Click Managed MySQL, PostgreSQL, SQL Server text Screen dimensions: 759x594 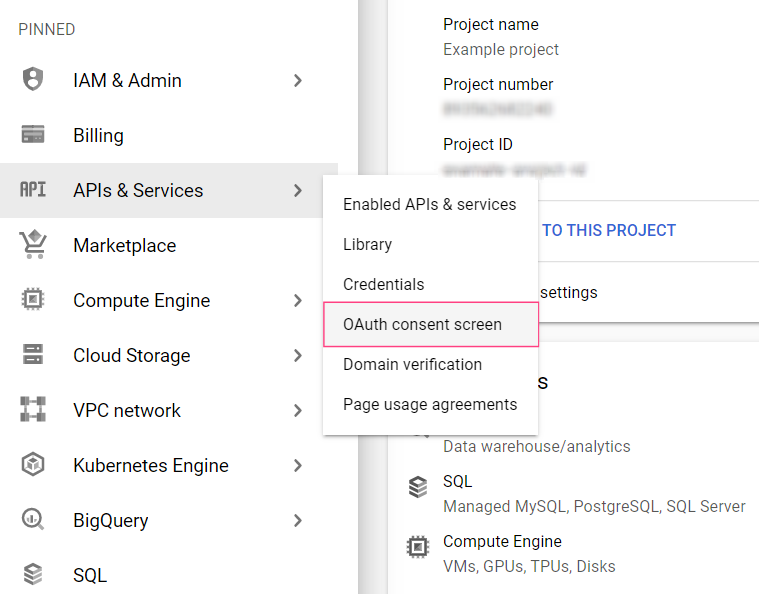click(x=594, y=506)
